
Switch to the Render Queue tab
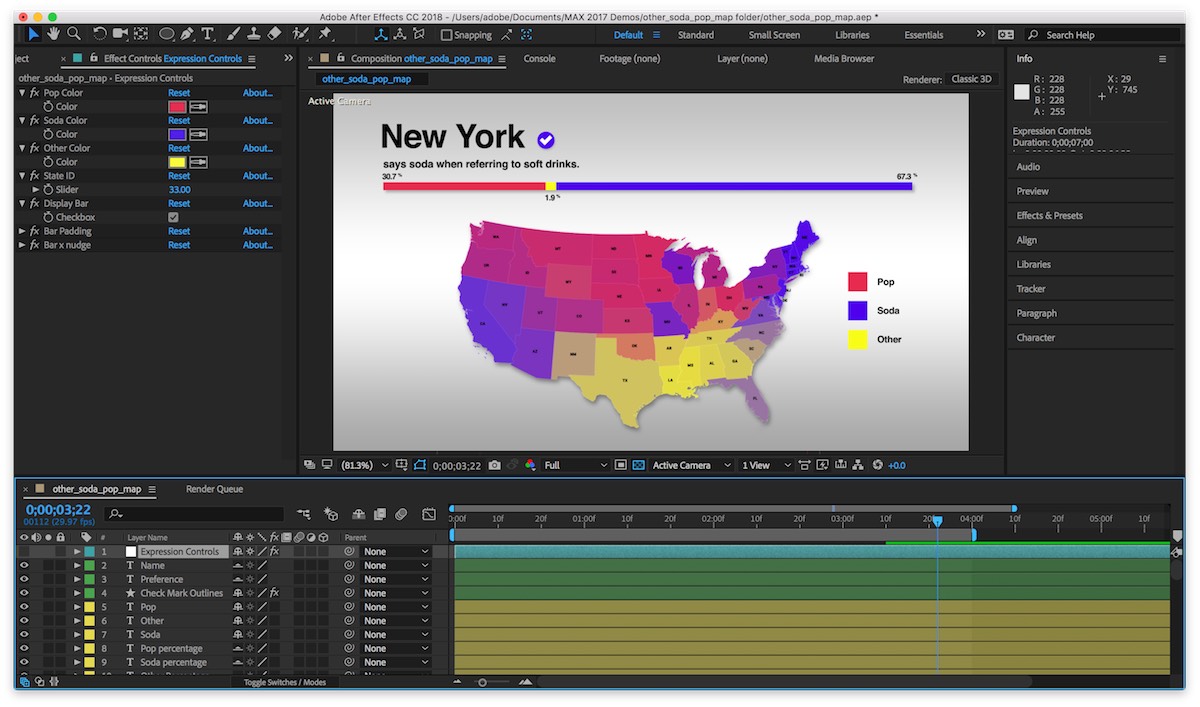point(214,489)
